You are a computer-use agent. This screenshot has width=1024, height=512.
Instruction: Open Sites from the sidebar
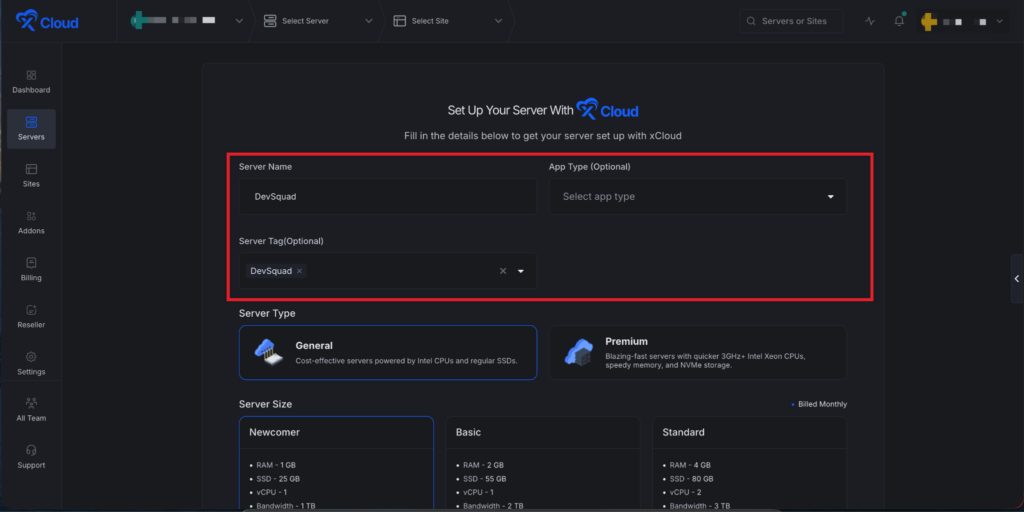pyautogui.click(x=31, y=175)
